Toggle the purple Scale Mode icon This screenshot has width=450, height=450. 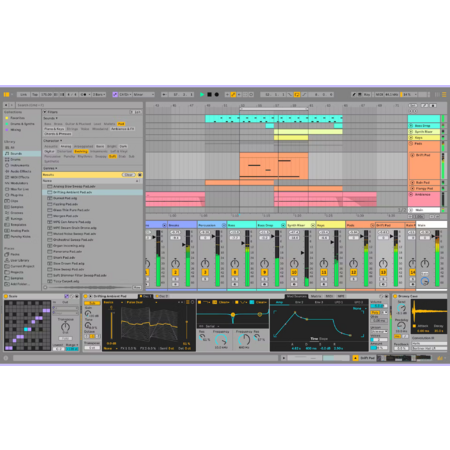coord(115,95)
